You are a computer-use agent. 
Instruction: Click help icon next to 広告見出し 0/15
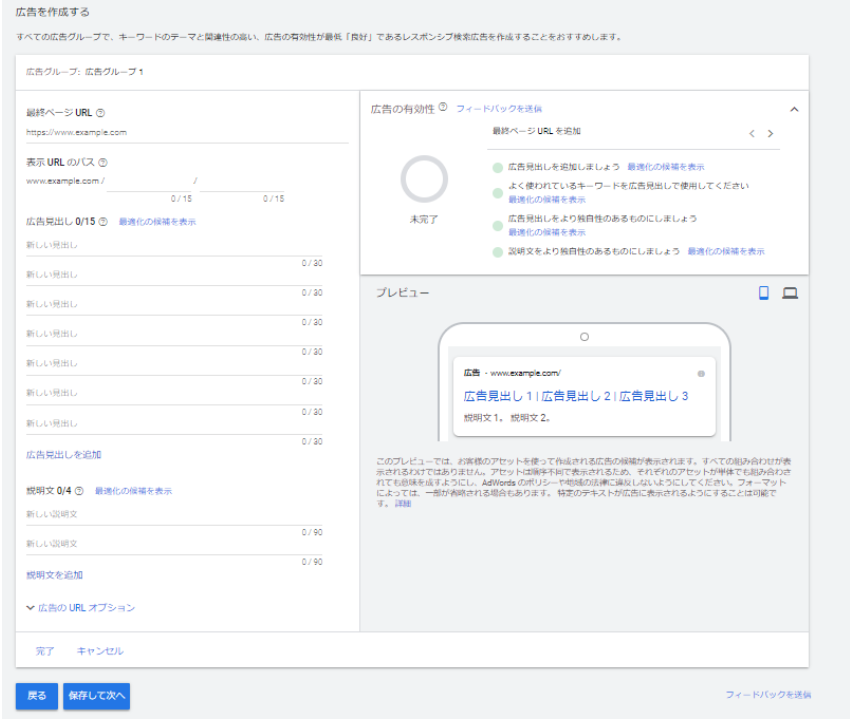[104, 222]
